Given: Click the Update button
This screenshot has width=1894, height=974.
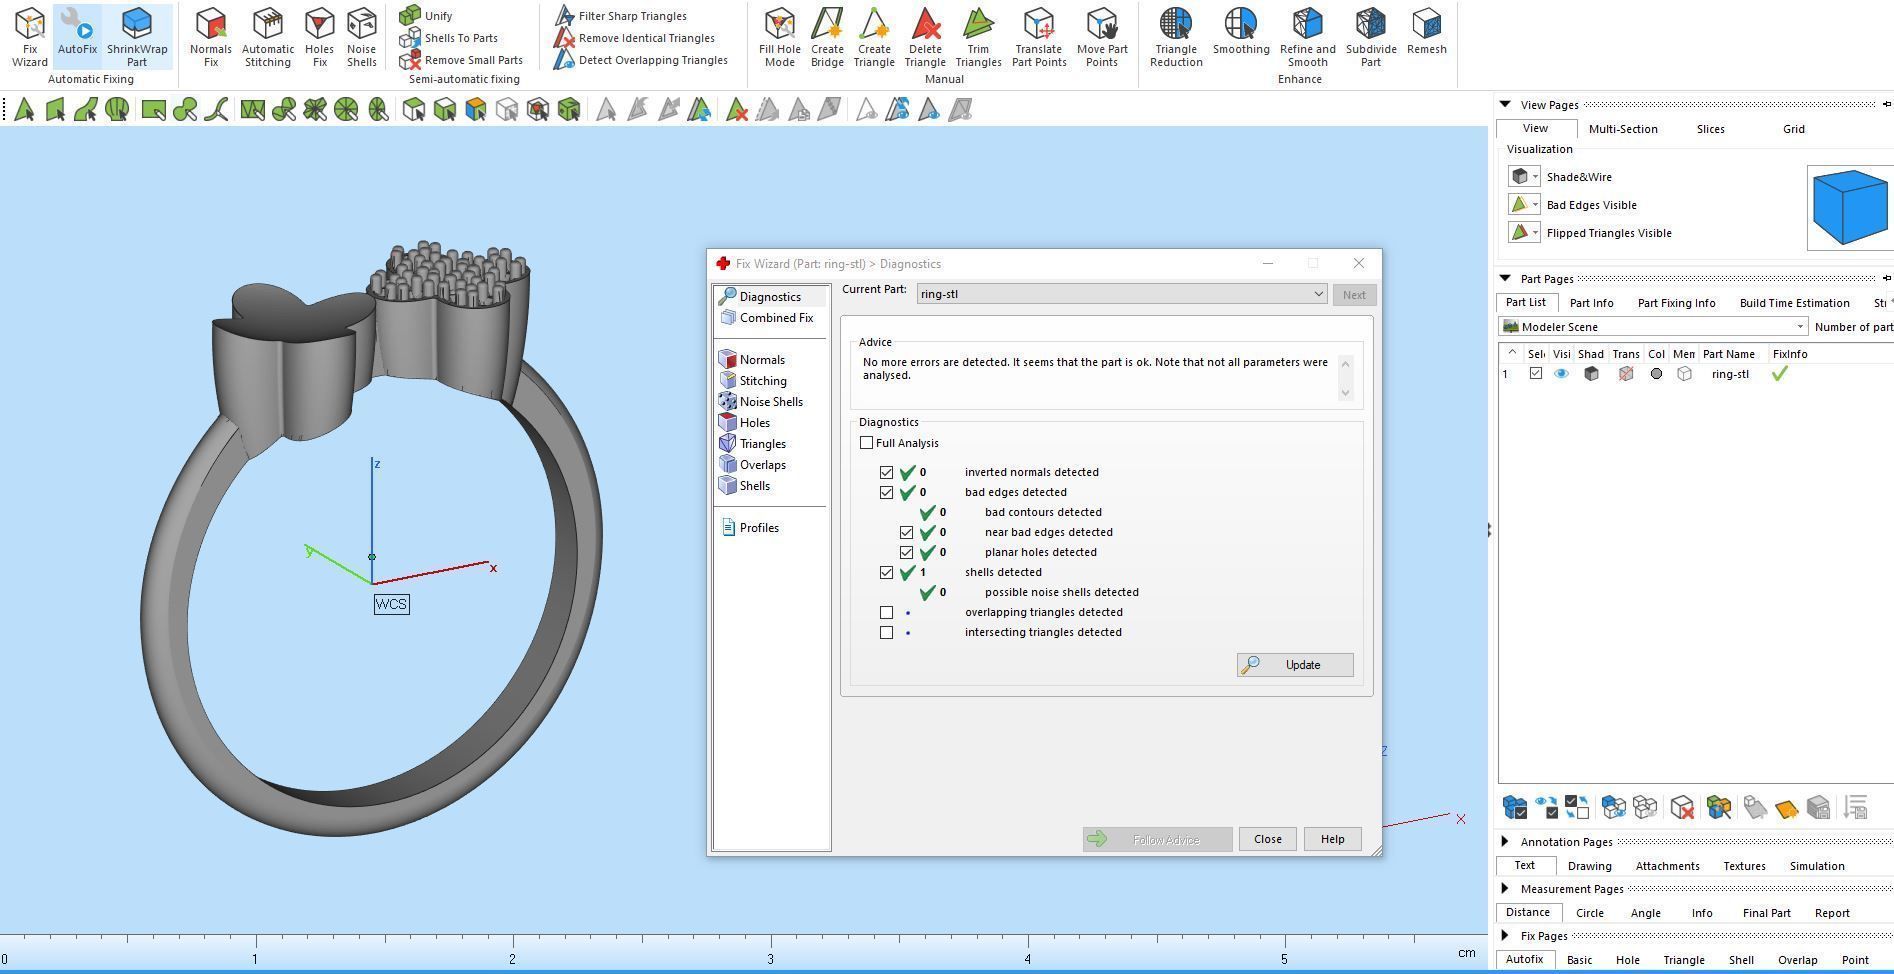Looking at the screenshot, I should tap(1295, 665).
